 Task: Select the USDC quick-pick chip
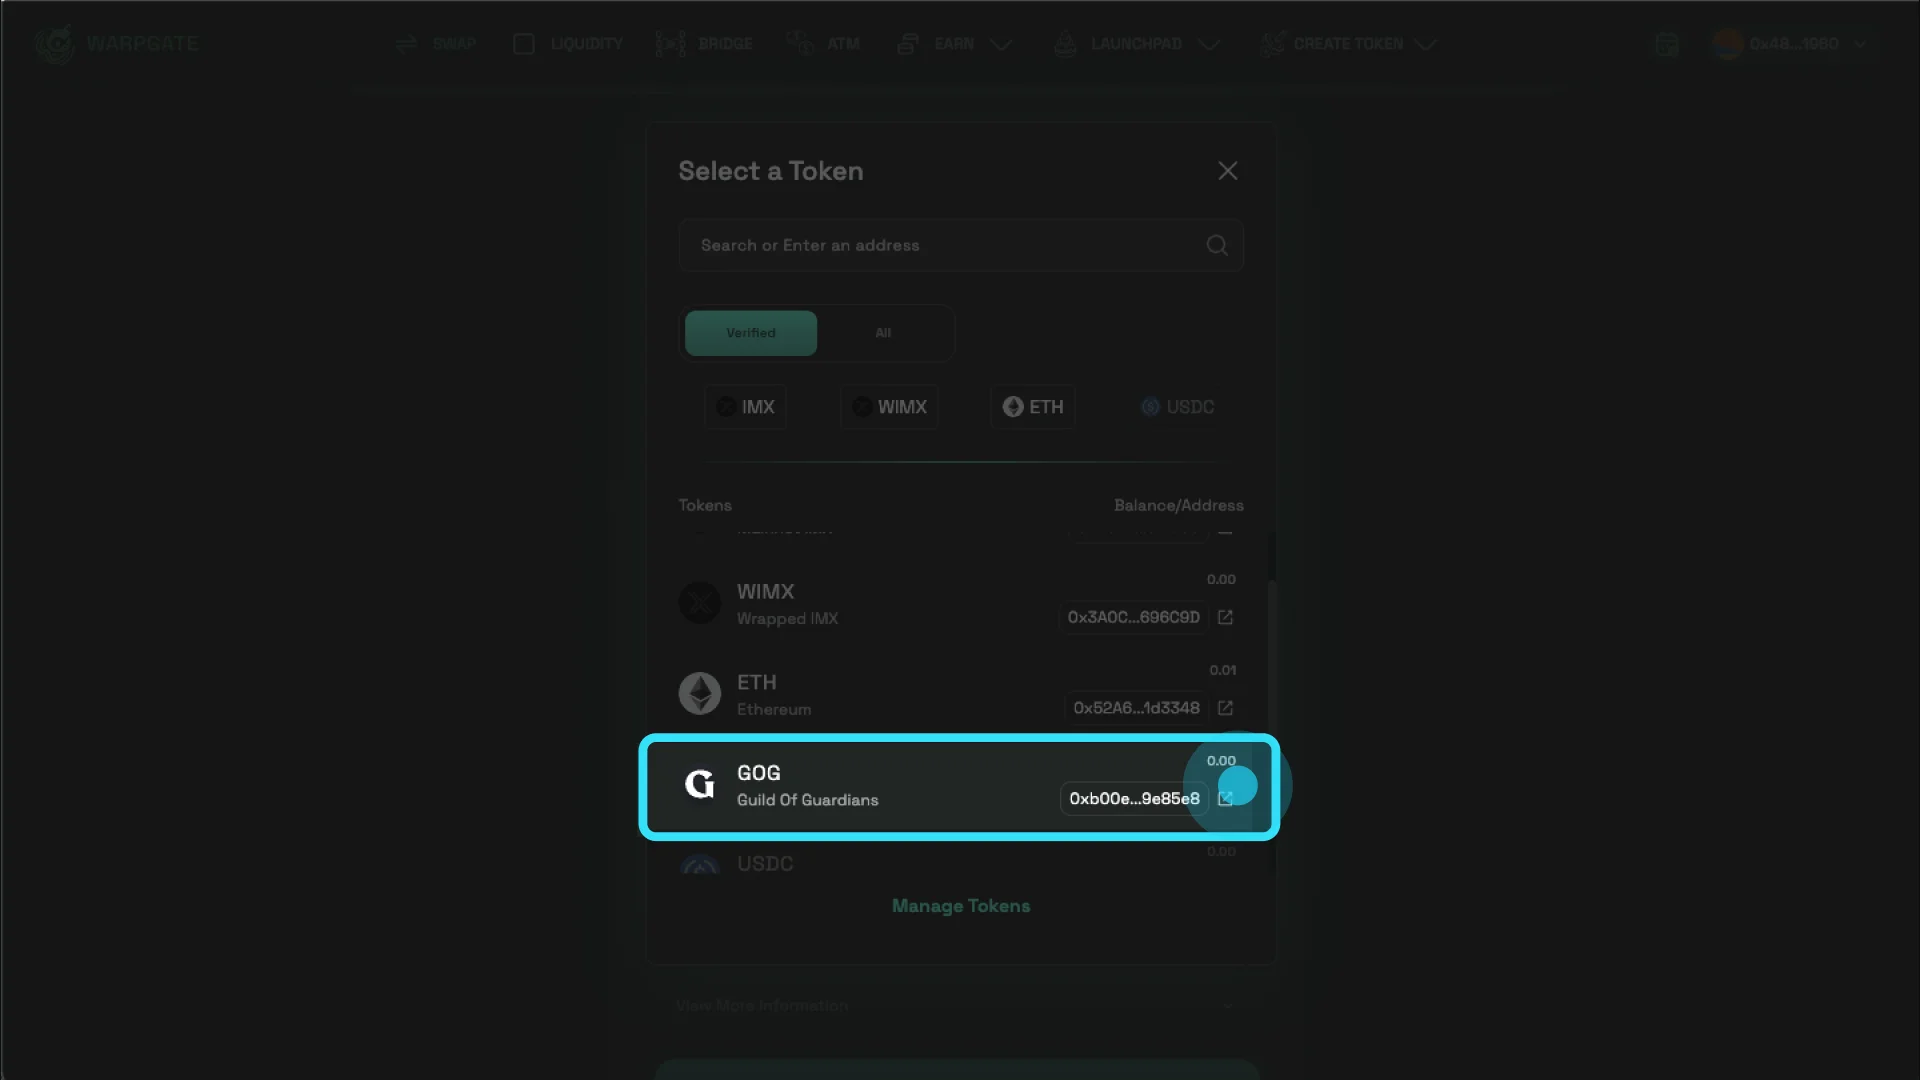[1177, 407]
